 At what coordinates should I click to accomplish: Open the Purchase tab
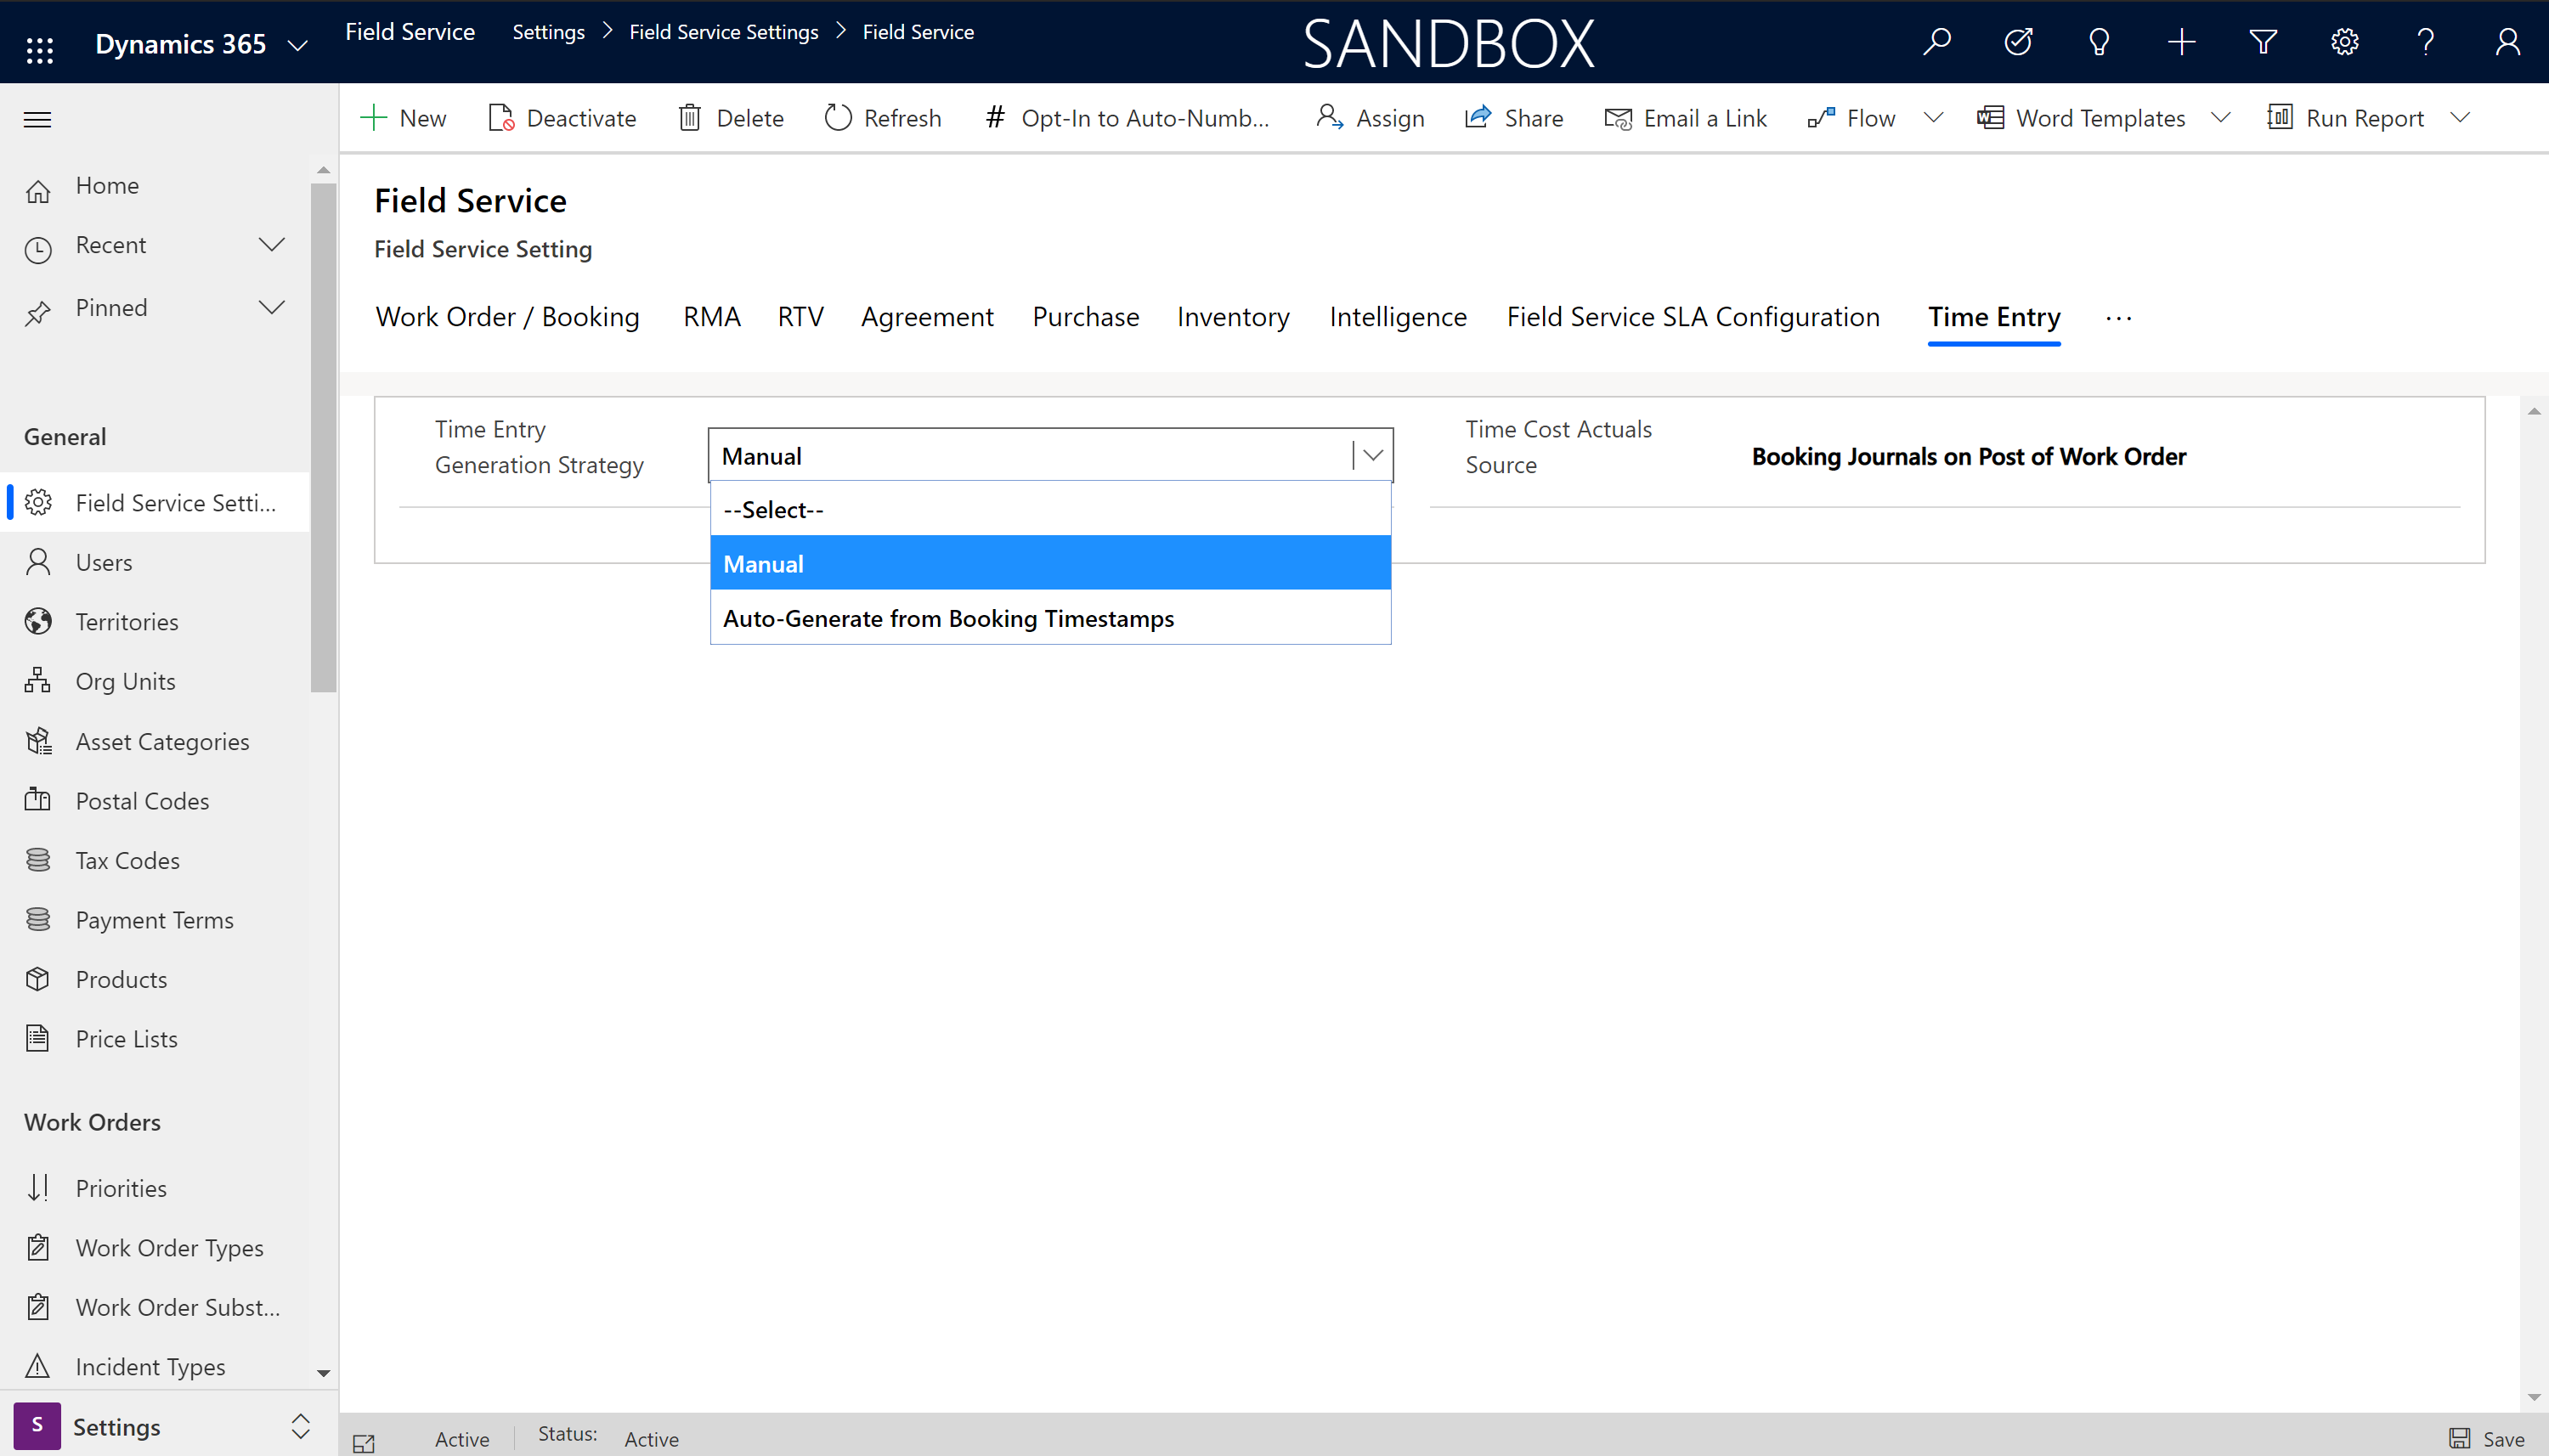(1085, 317)
